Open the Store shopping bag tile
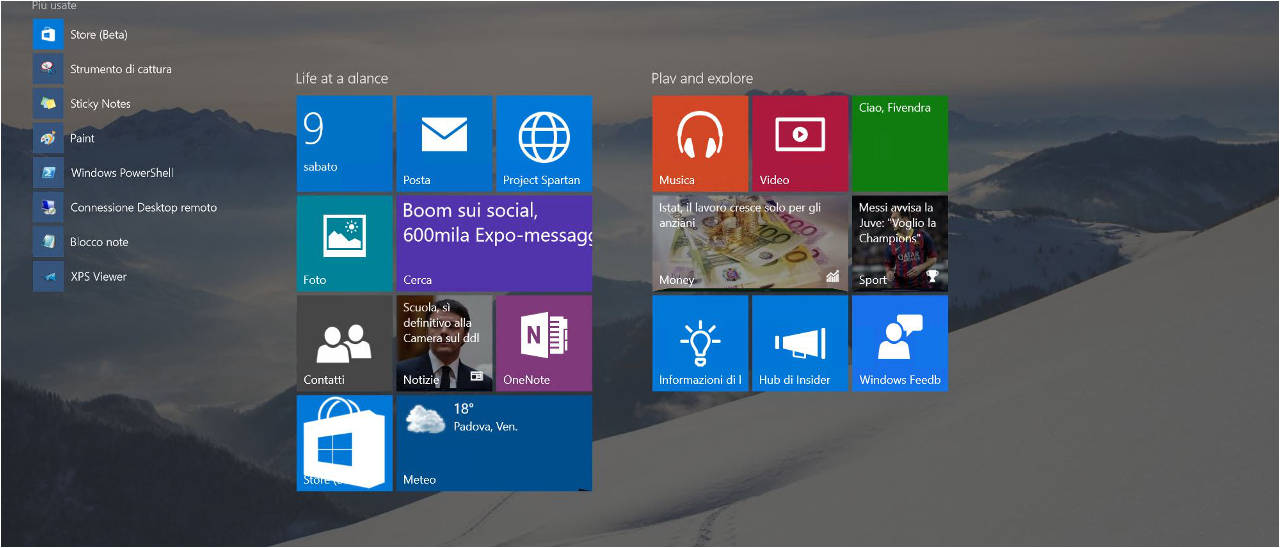The height and width of the screenshot is (548, 1280). 344,443
